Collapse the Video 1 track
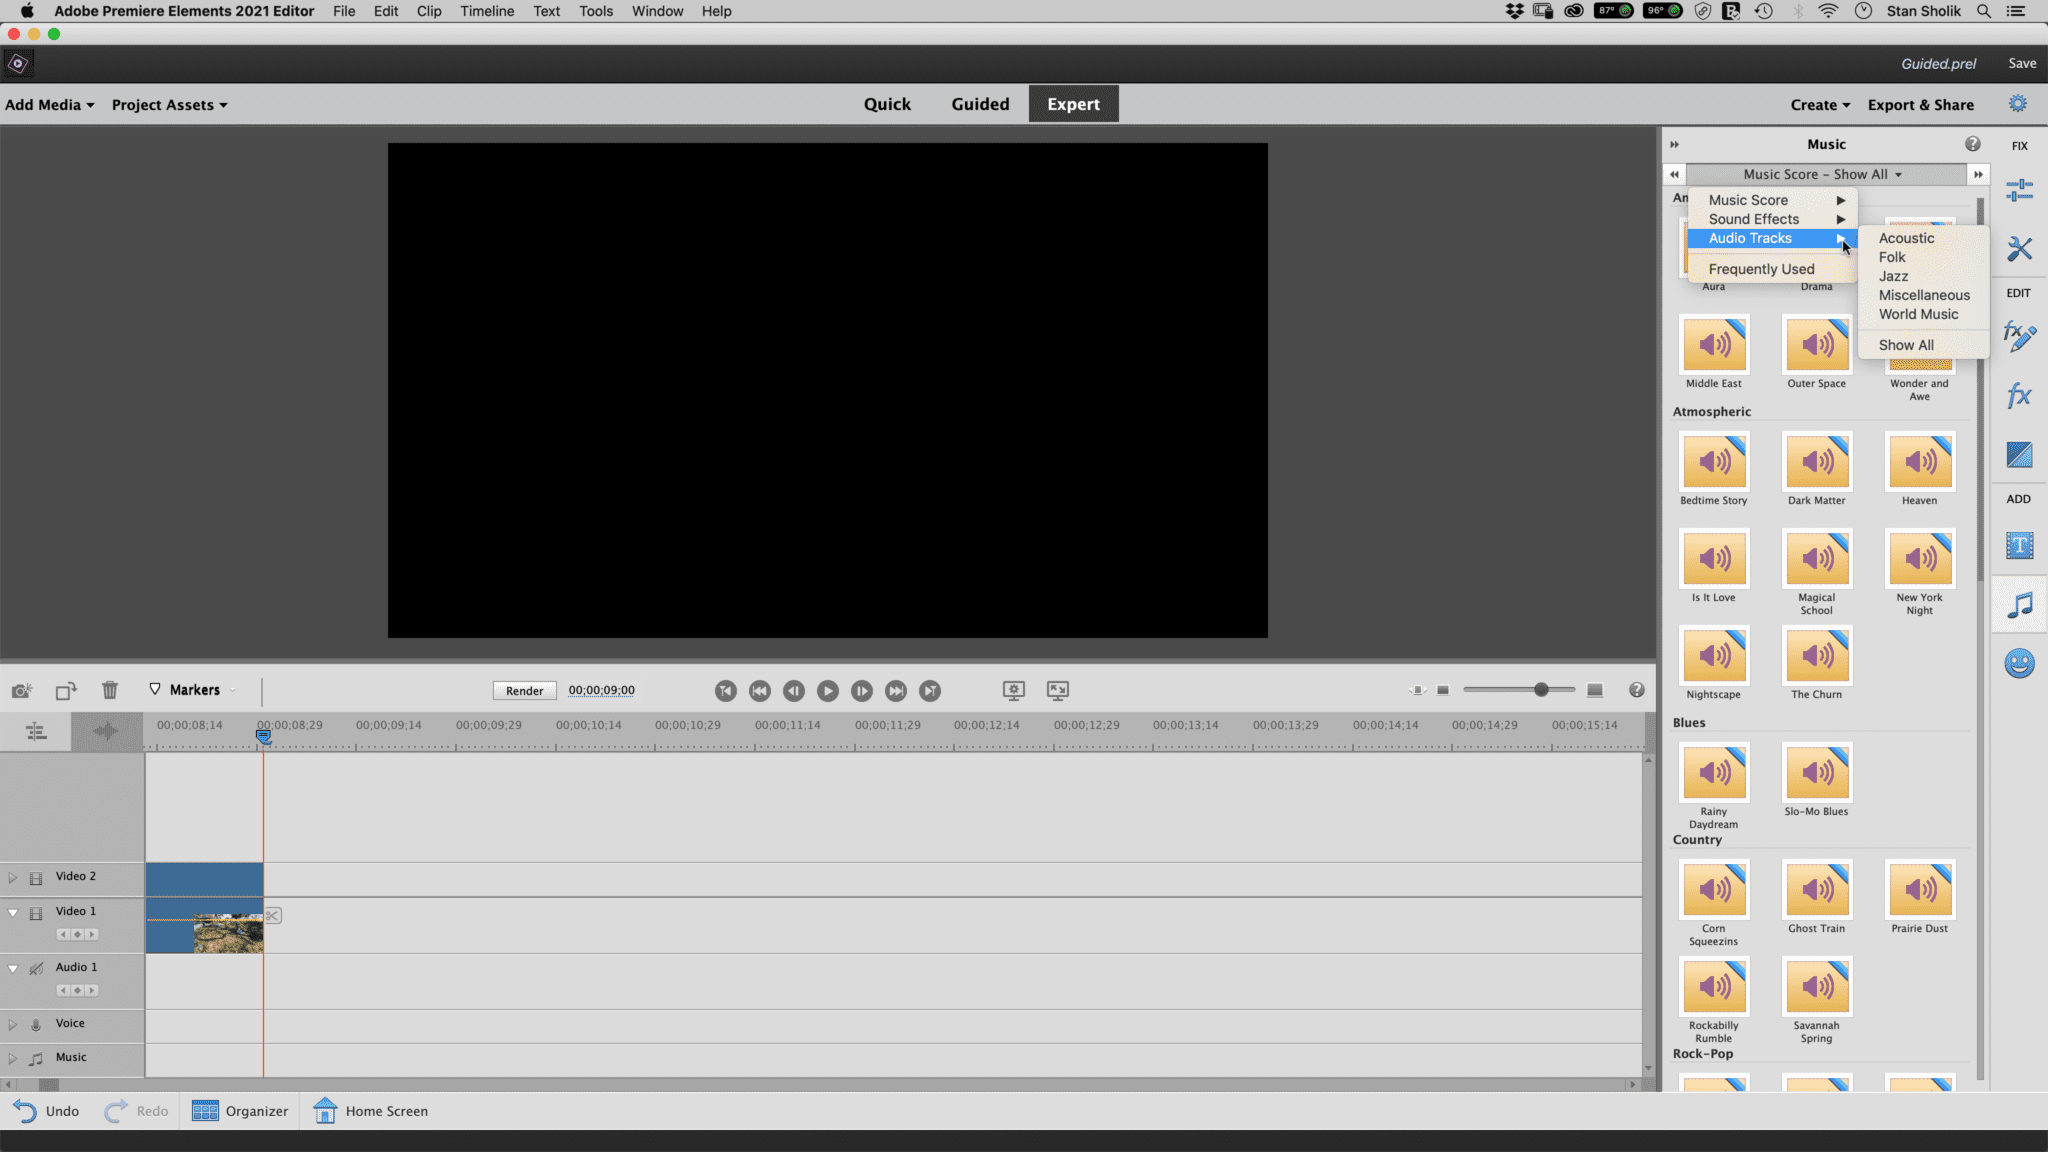 (x=13, y=912)
